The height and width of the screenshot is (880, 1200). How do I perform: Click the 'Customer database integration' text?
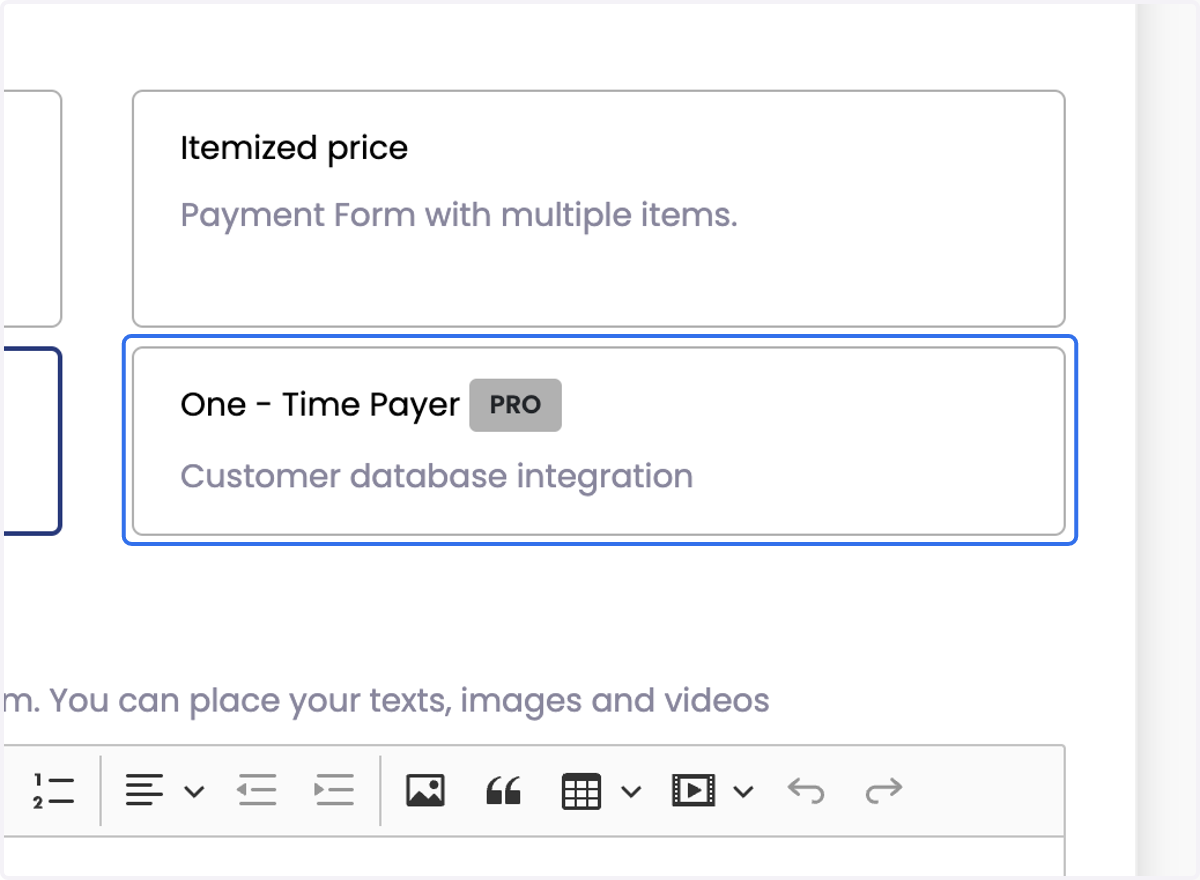[437, 476]
